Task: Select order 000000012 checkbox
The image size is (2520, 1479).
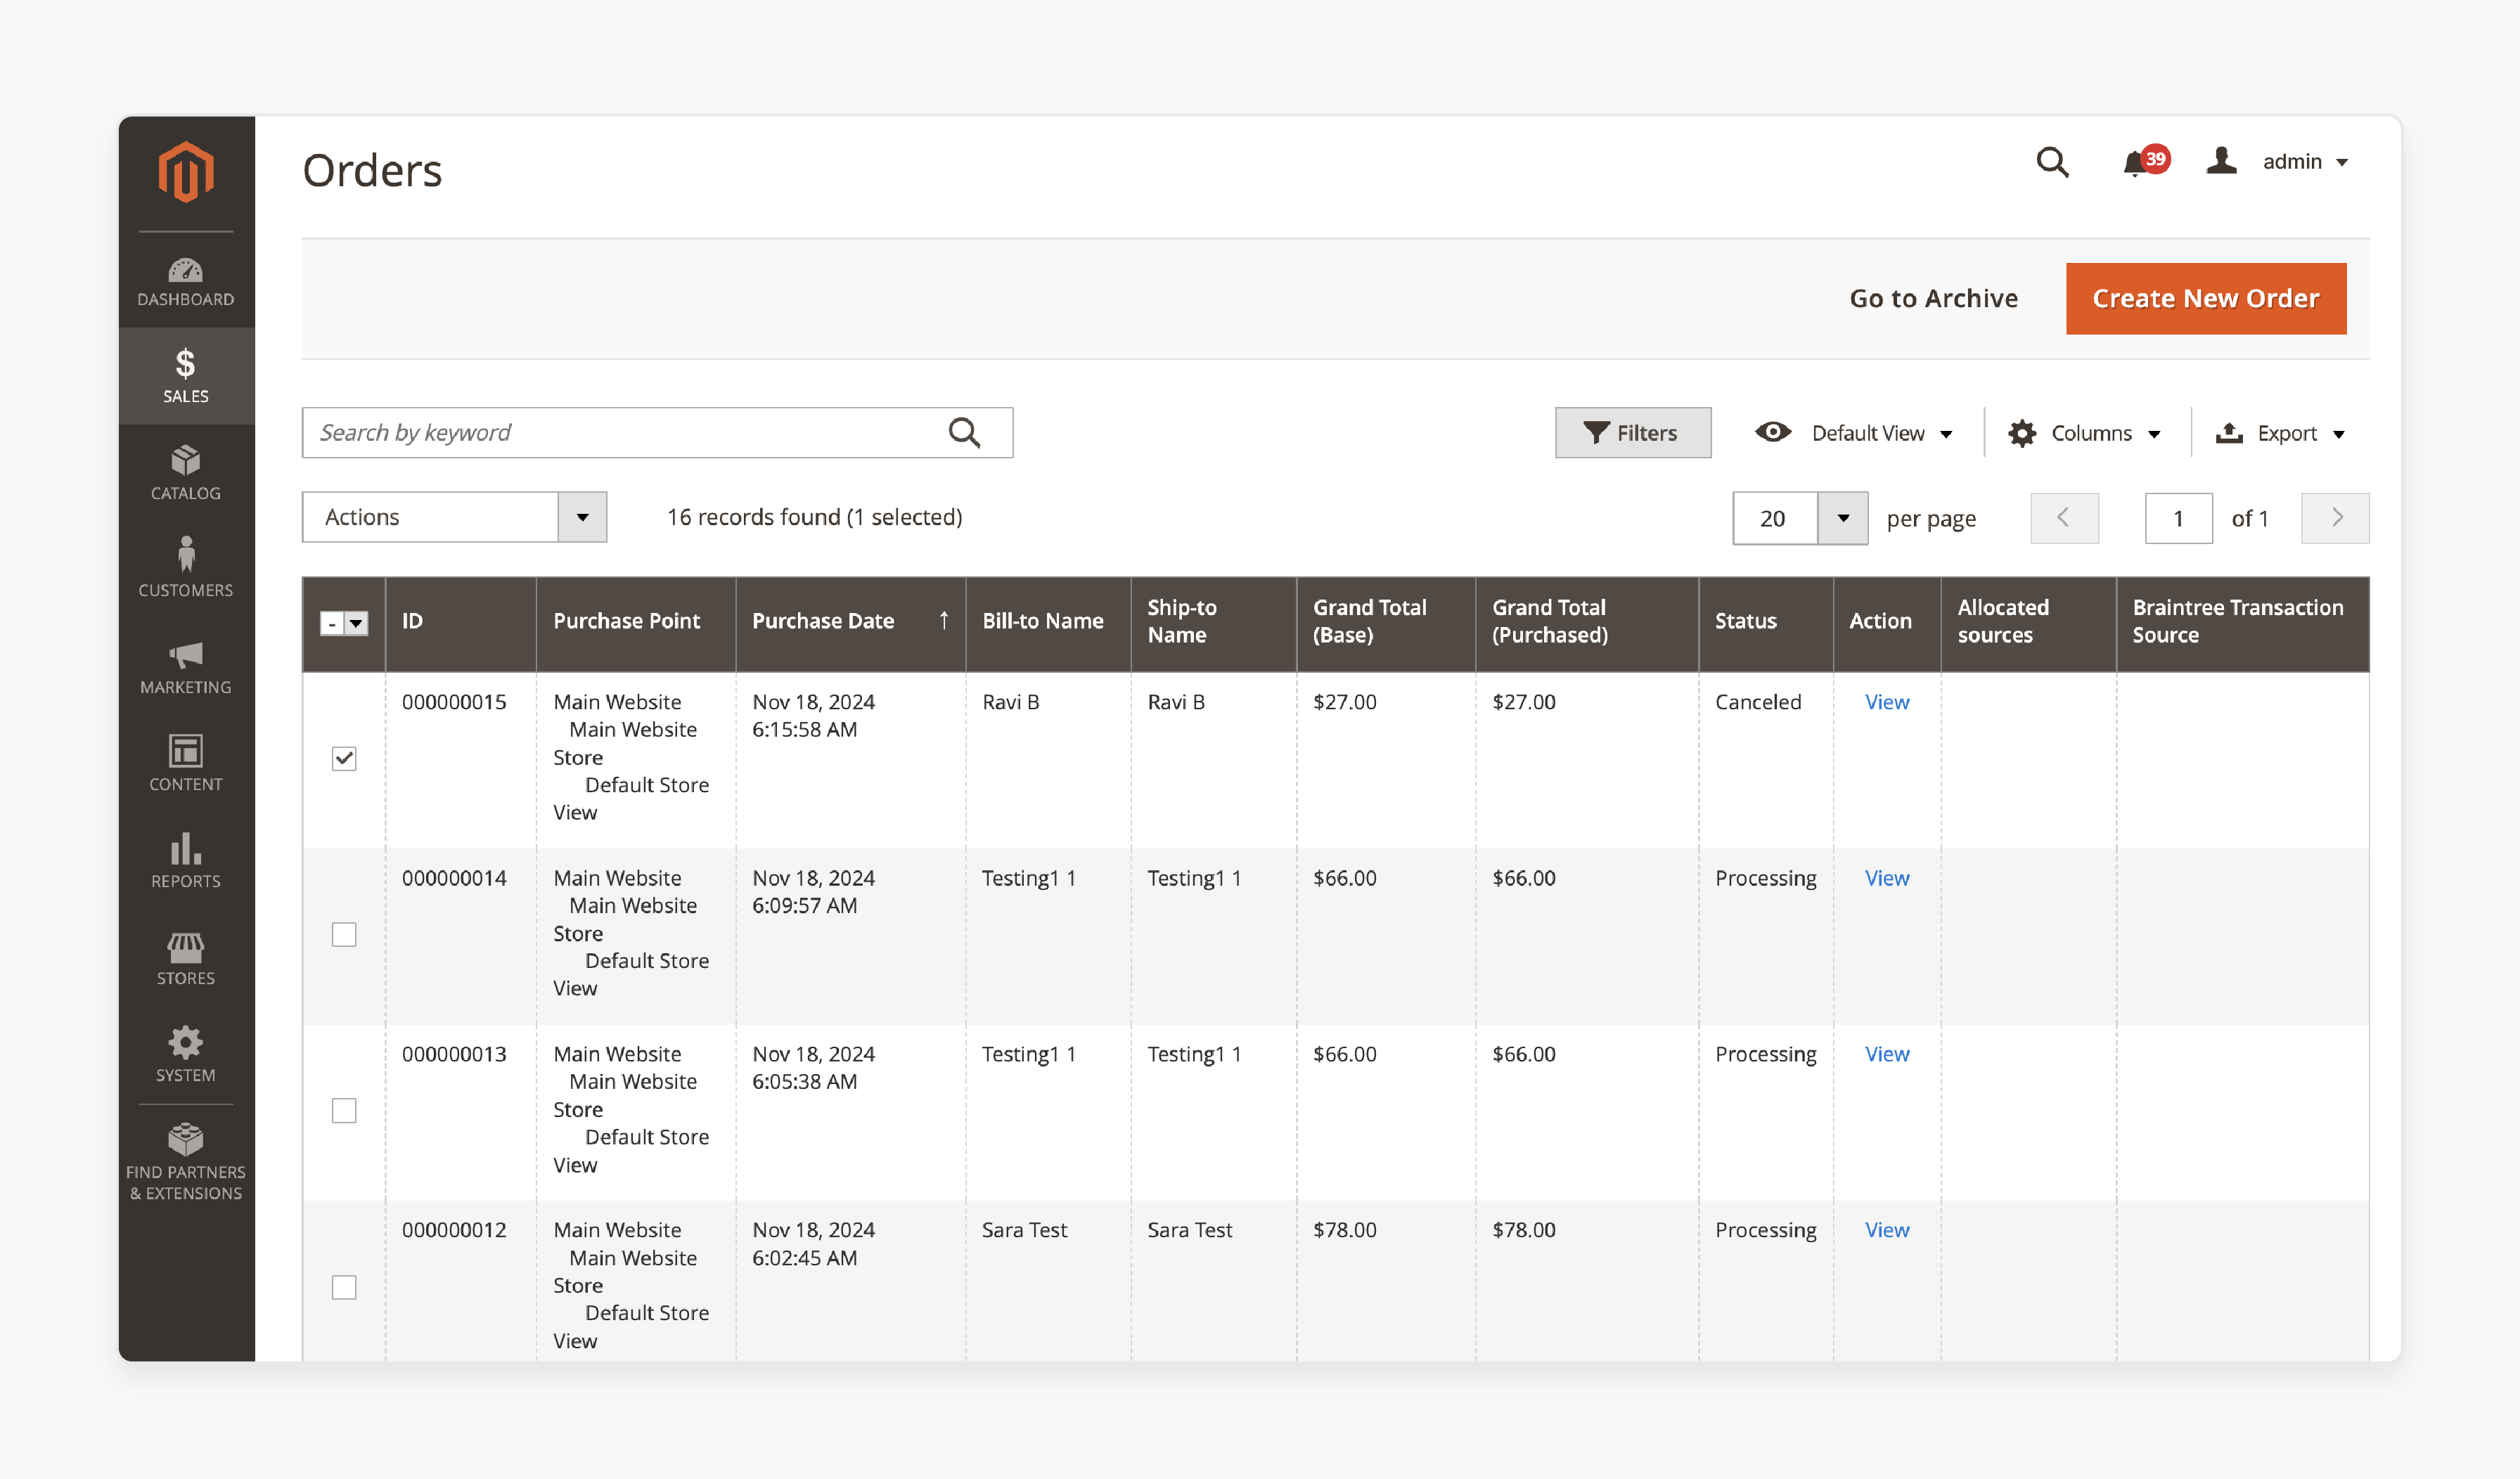Action: [344, 1287]
